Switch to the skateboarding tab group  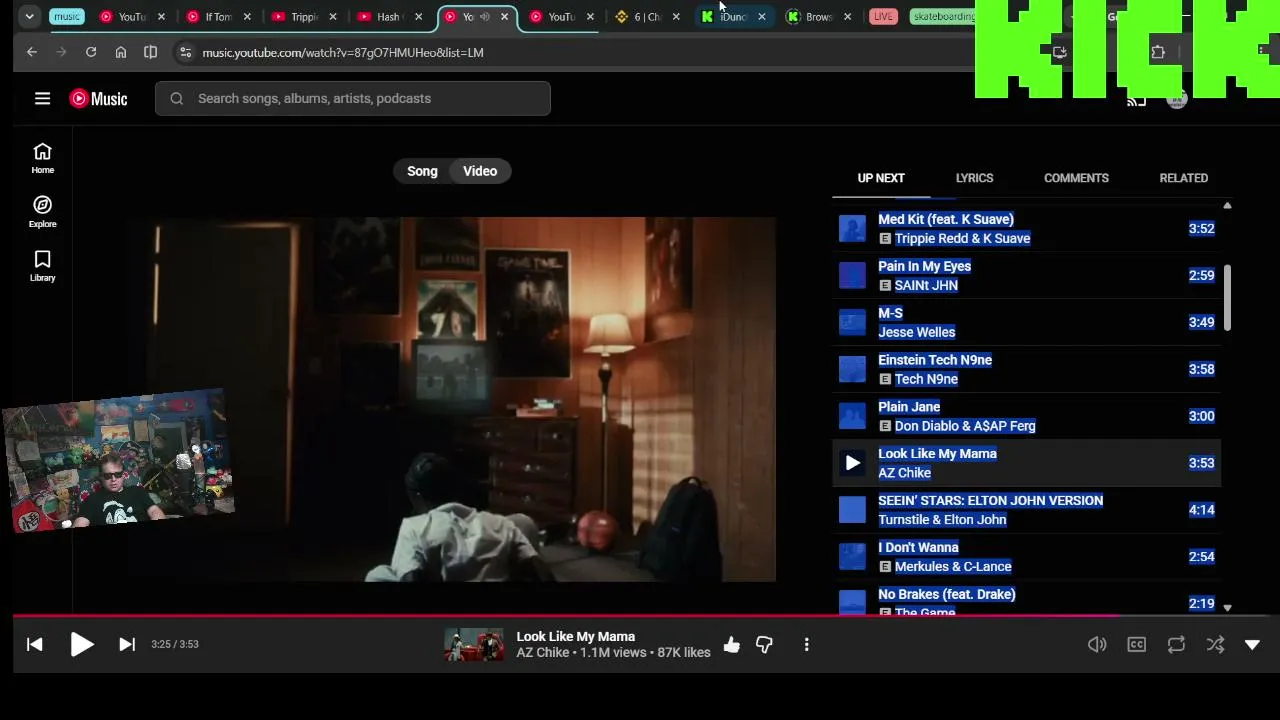click(x=943, y=17)
